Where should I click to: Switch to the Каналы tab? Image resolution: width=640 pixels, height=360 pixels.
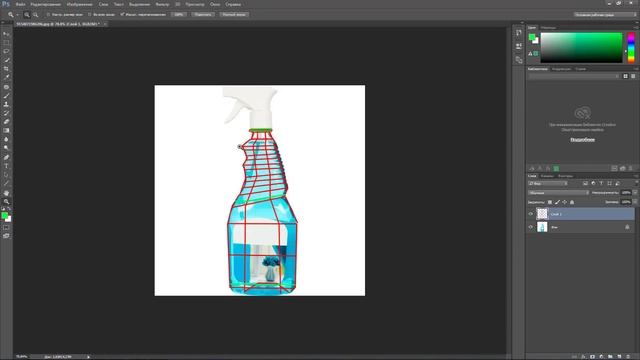tap(547, 176)
